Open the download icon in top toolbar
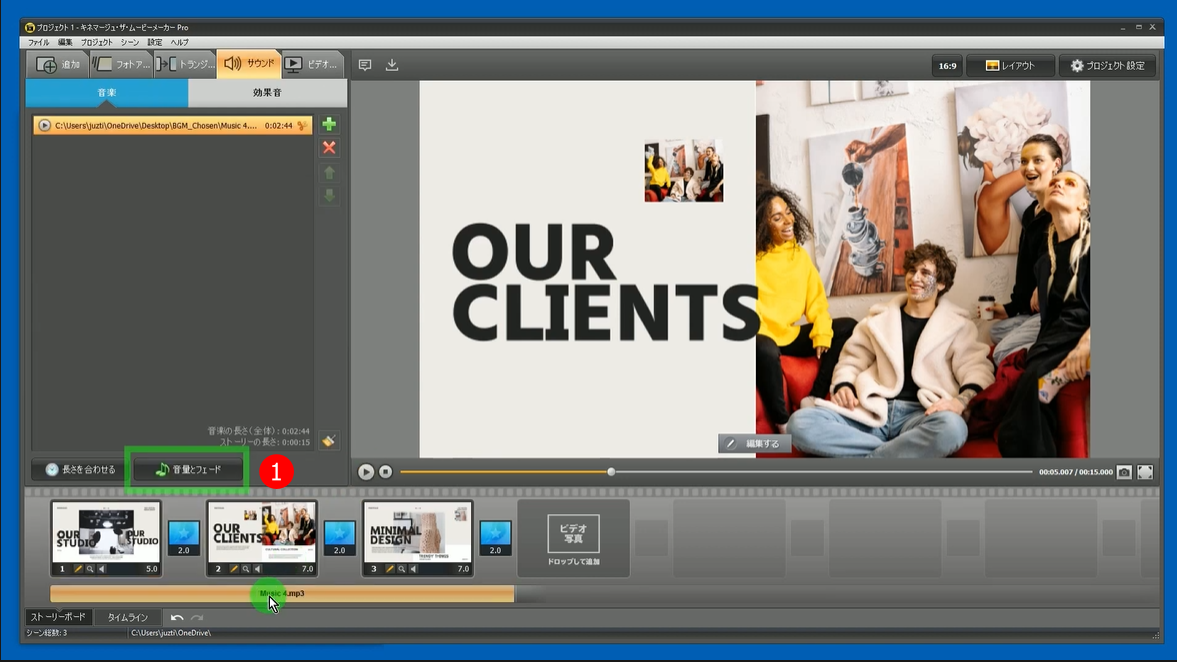1177x662 pixels. [392, 65]
